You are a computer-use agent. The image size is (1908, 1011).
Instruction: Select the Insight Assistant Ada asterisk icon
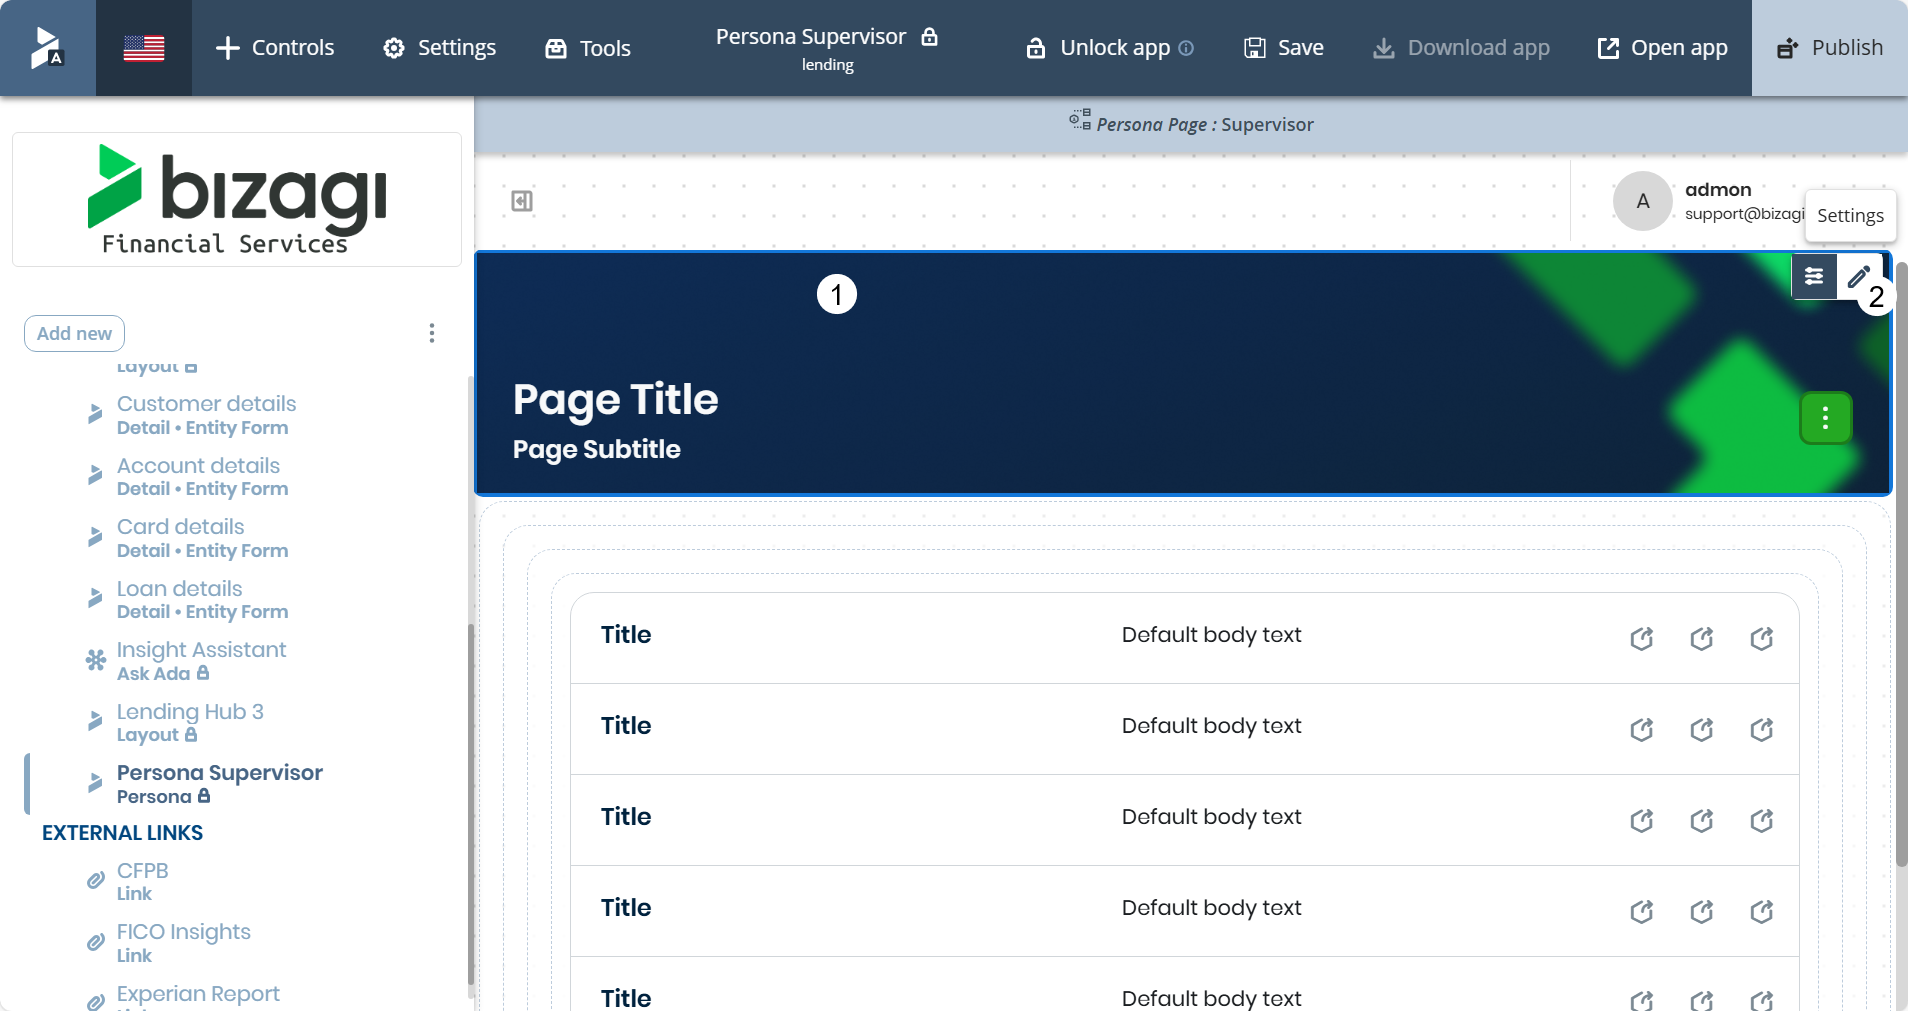click(x=95, y=660)
